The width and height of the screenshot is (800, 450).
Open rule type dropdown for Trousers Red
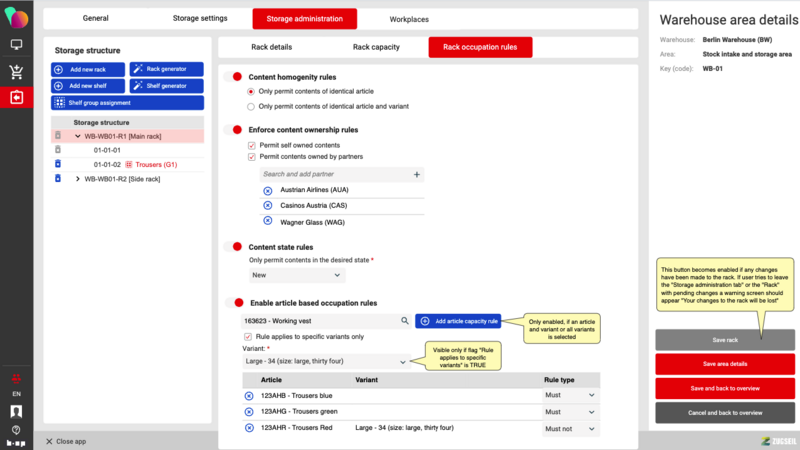[570, 428]
